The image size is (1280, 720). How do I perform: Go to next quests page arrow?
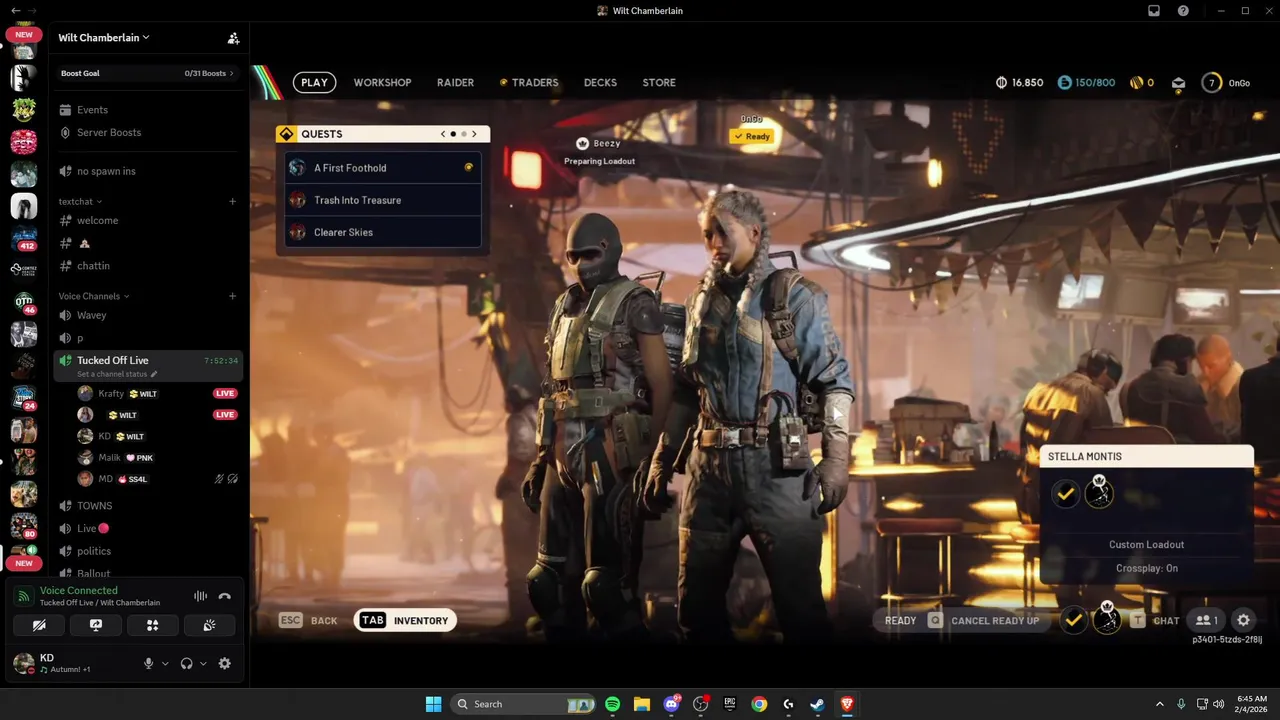[474, 134]
